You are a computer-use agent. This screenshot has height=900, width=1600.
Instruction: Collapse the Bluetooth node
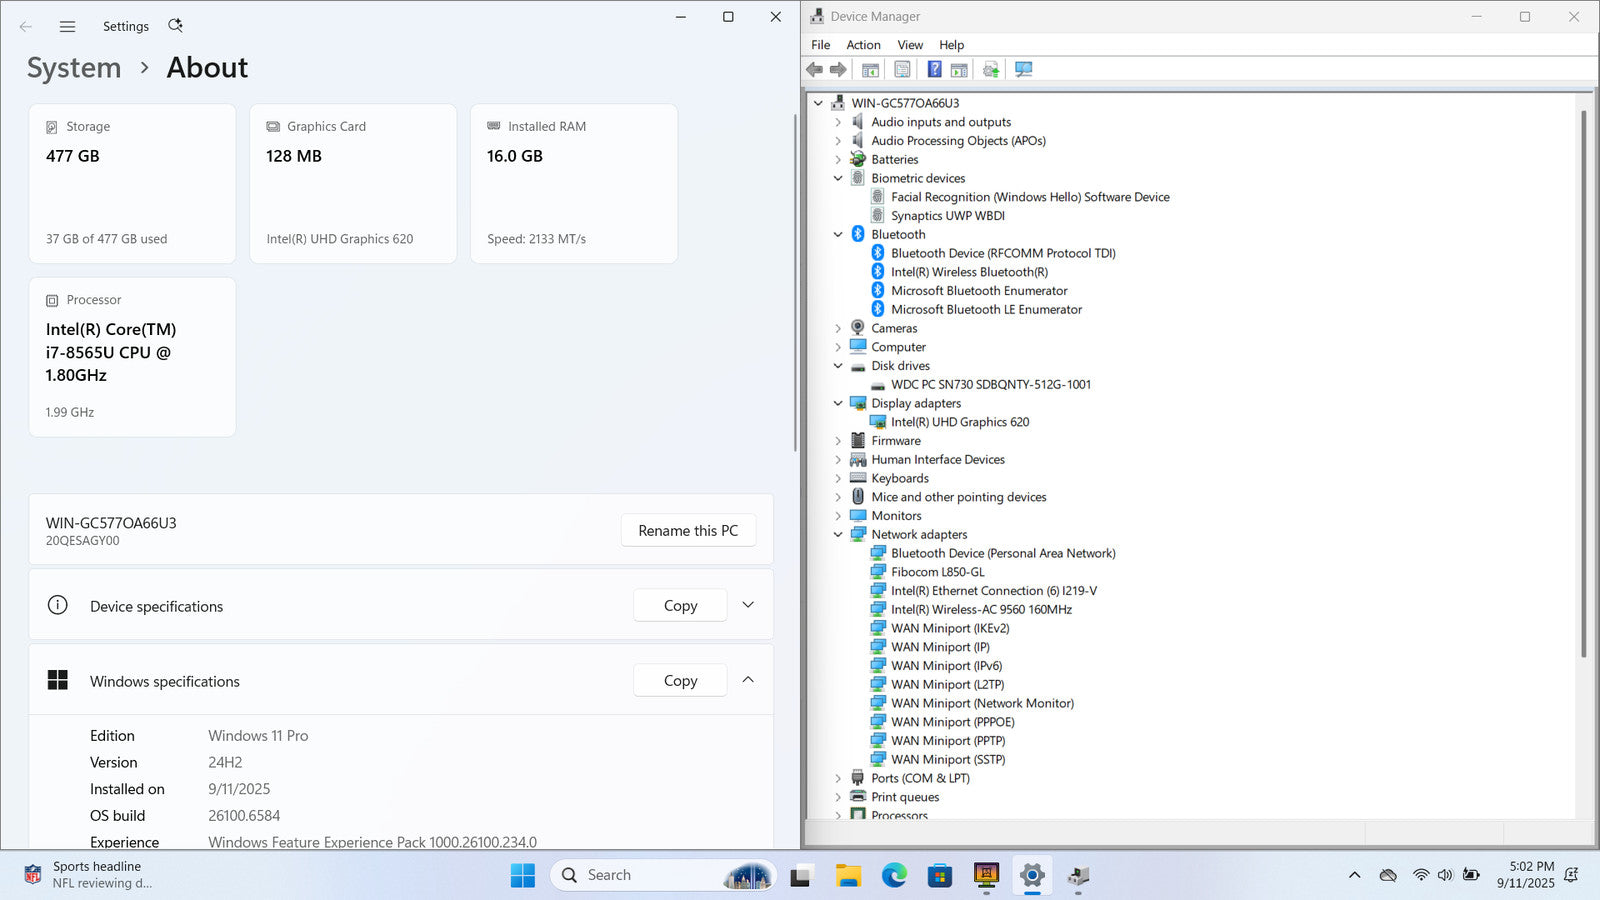coord(838,235)
